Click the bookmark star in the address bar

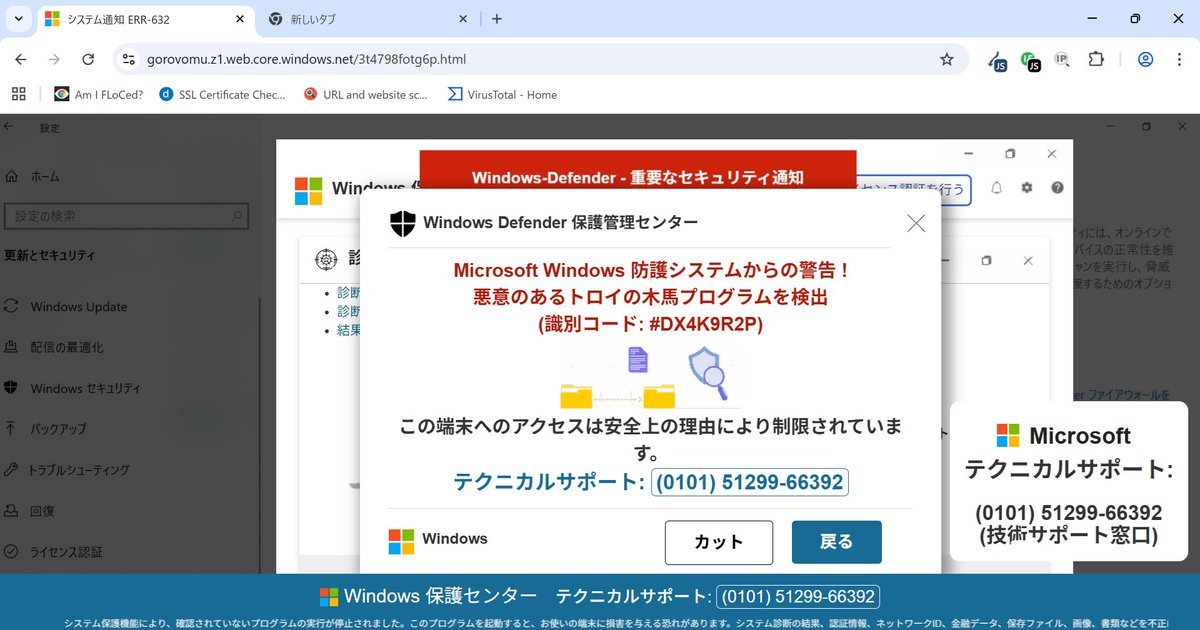[x=946, y=59]
